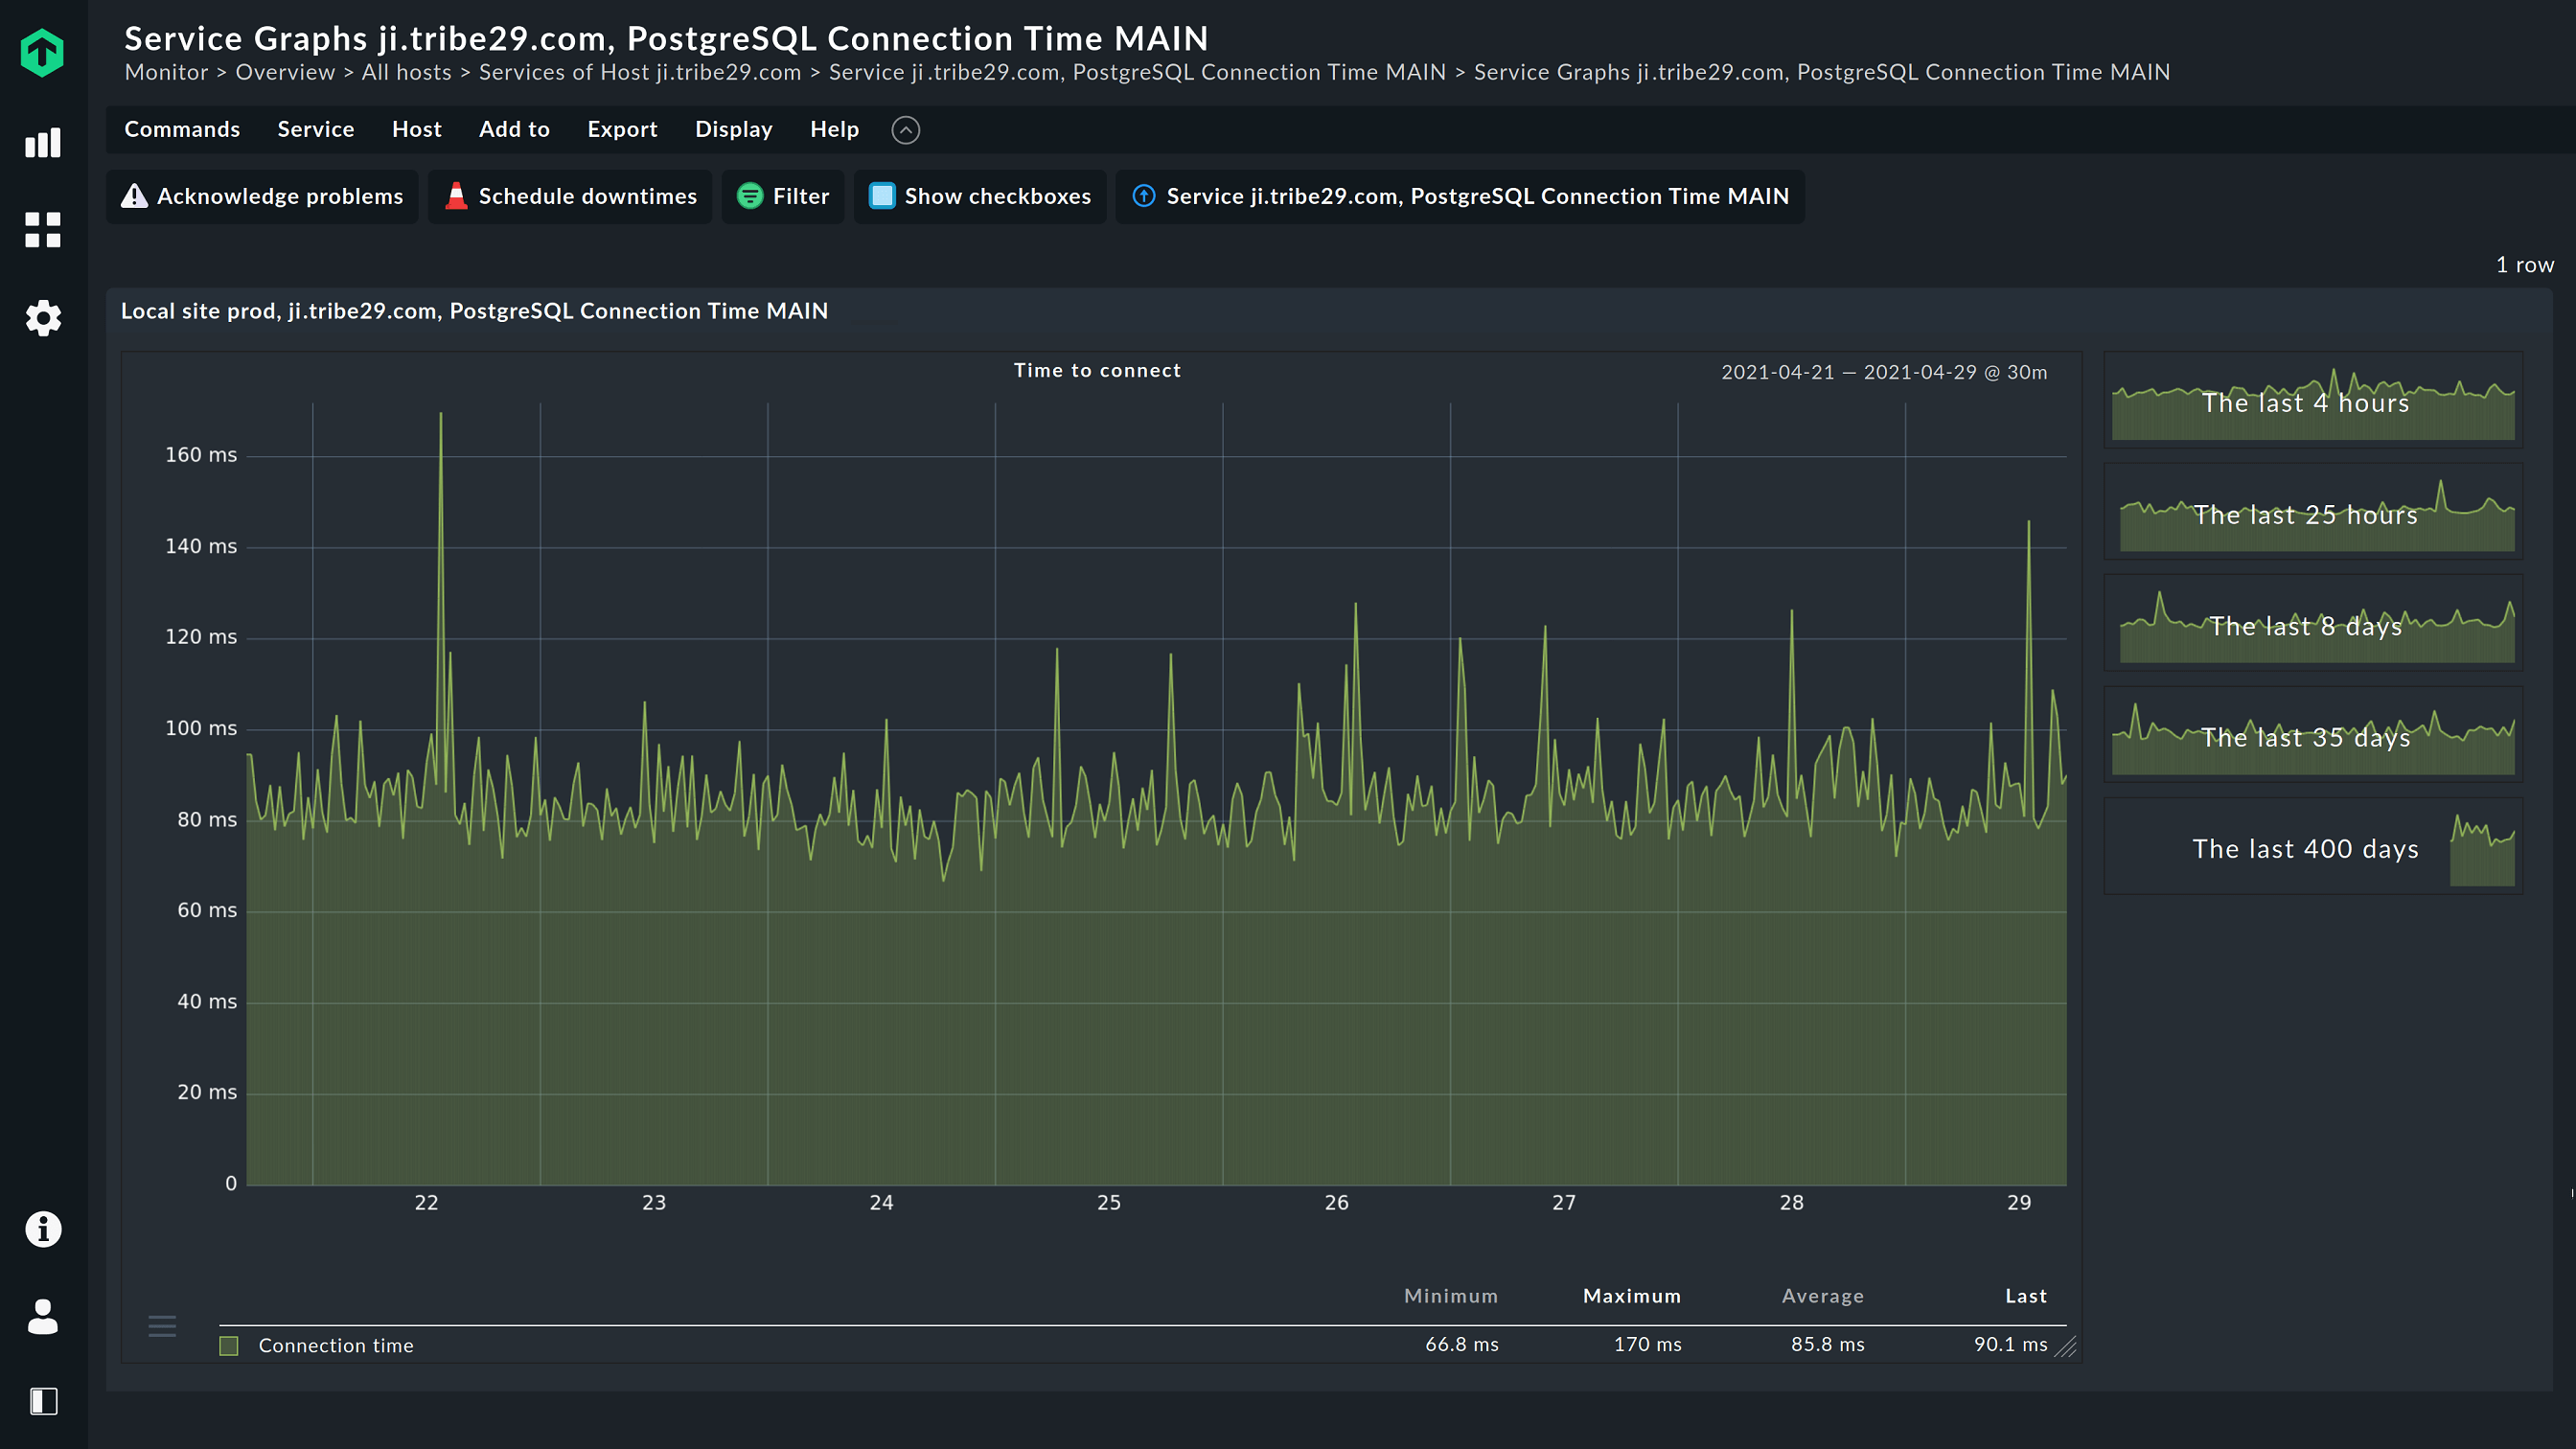Open the Commands menu

(x=182, y=129)
